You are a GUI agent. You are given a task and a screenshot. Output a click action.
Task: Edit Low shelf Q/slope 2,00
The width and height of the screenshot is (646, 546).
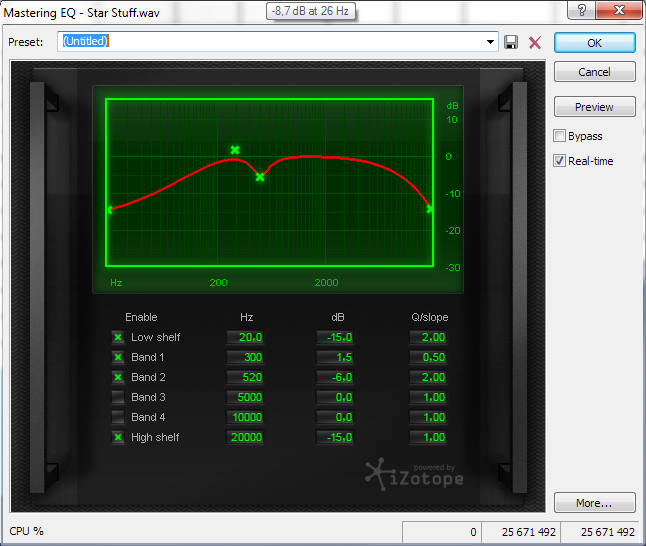click(428, 337)
